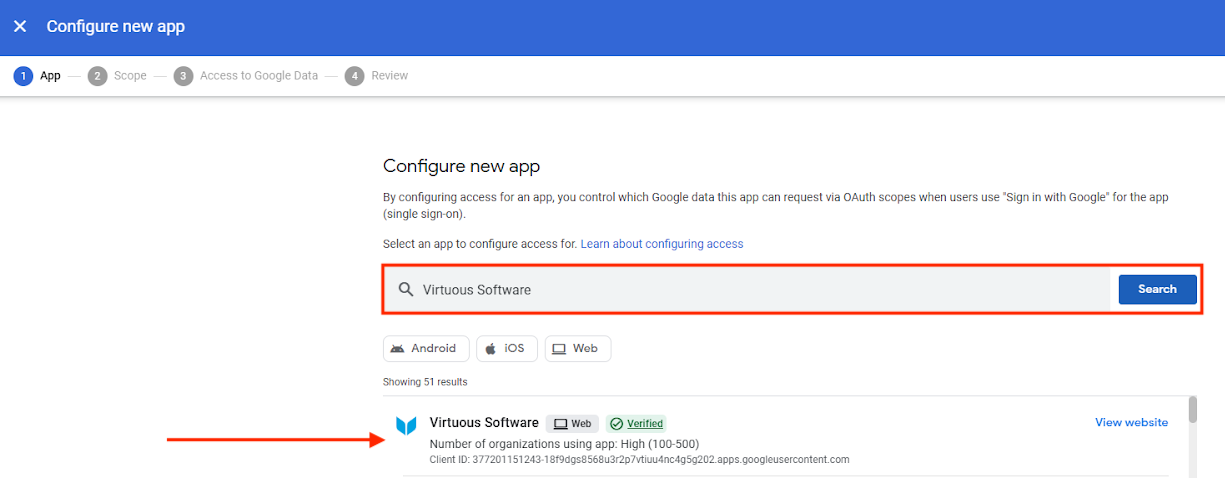Click the step 2 number circle
The height and width of the screenshot is (478, 1225).
point(97,76)
